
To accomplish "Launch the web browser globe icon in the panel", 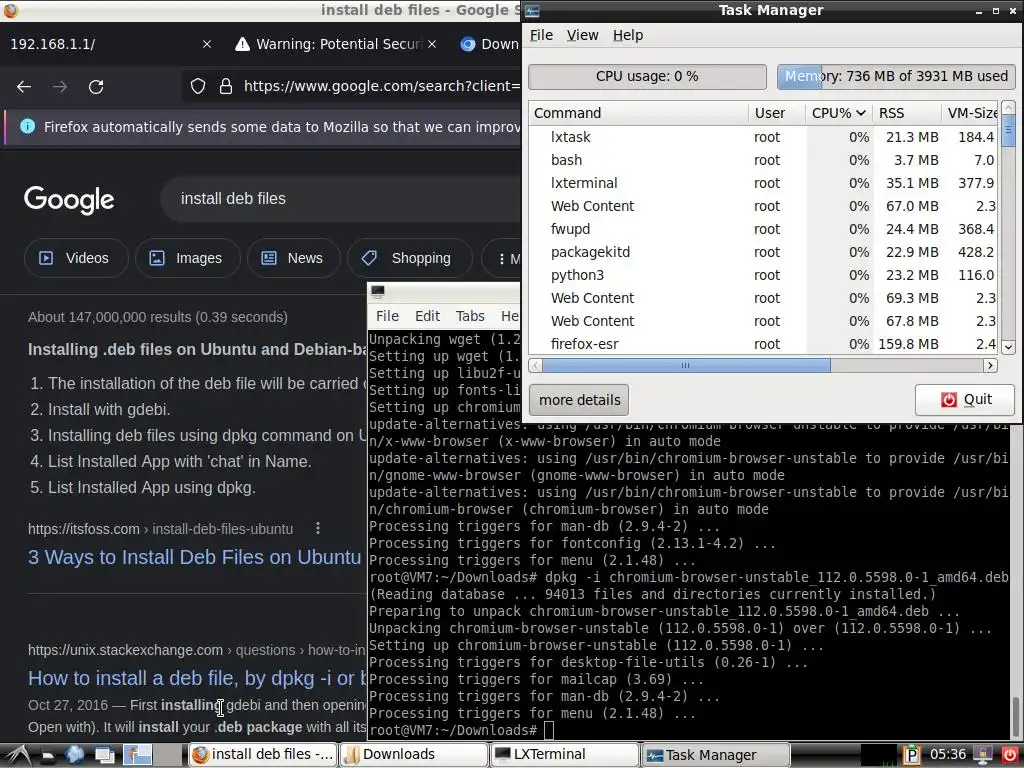I will pyautogui.click(x=74, y=755).
